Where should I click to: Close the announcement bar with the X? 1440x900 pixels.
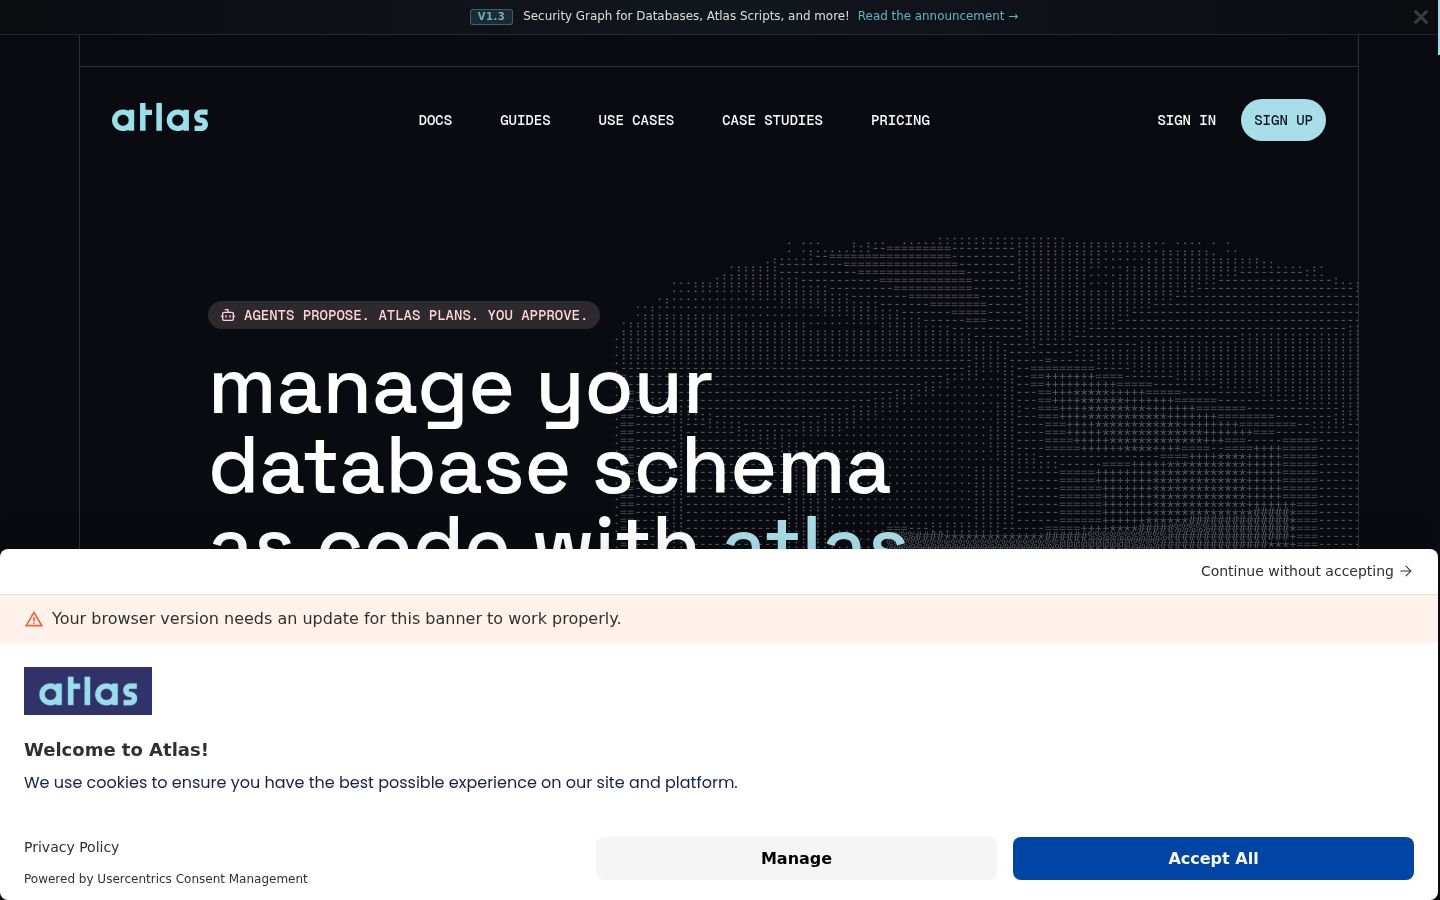[1420, 17]
